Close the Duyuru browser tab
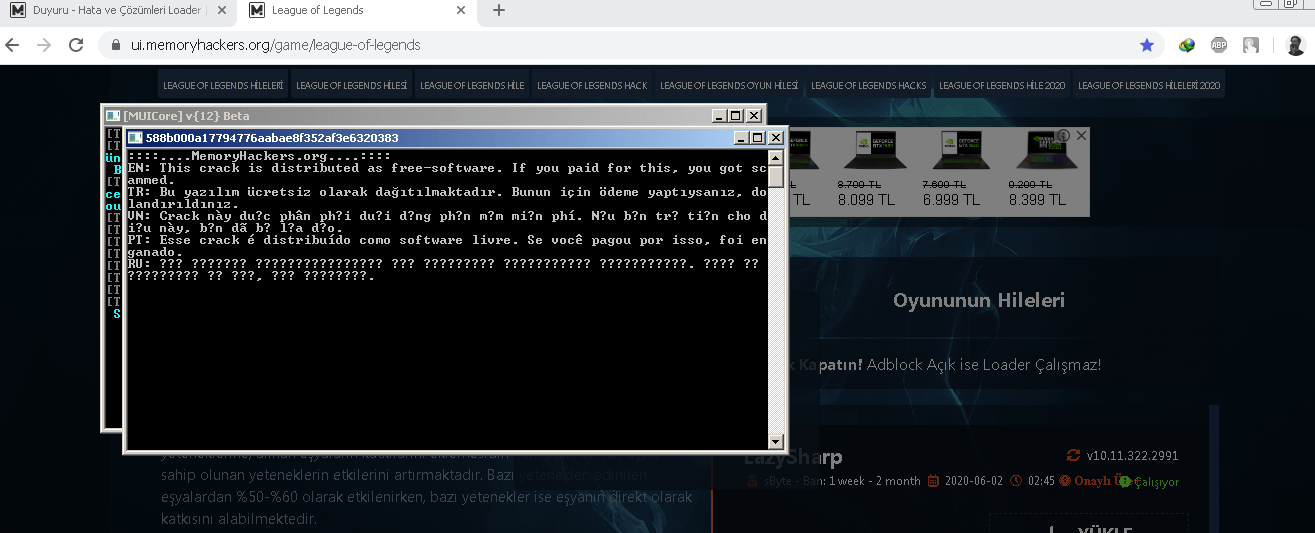This screenshot has width=1315, height=533. 223,11
